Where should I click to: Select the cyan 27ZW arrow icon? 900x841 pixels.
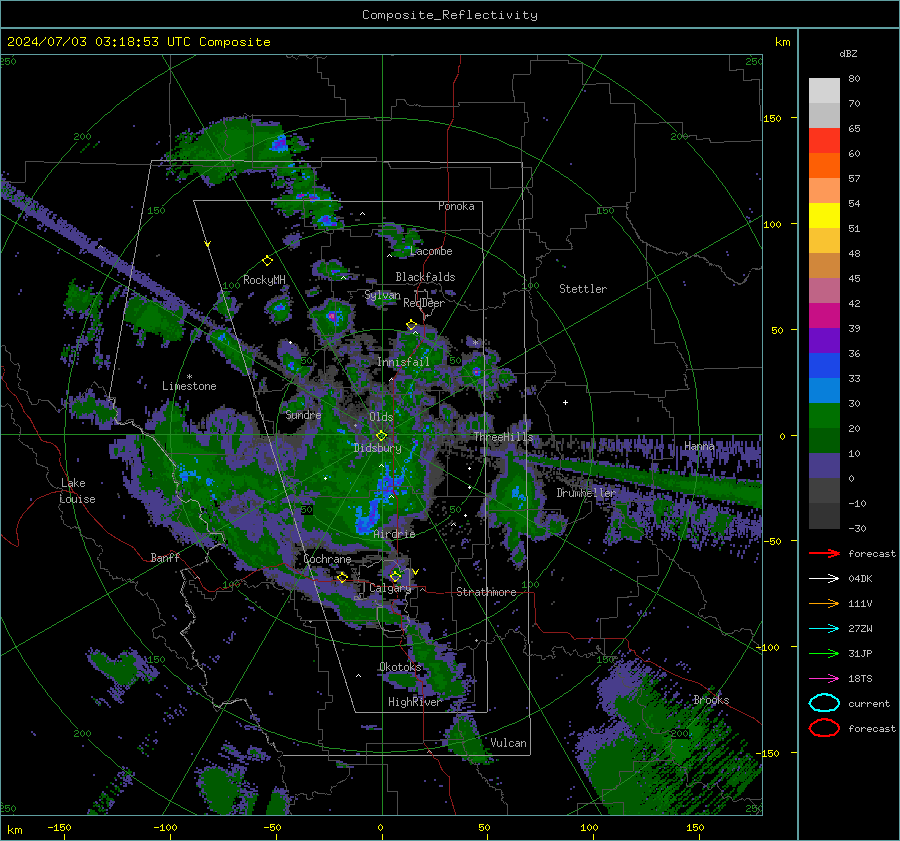point(824,629)
